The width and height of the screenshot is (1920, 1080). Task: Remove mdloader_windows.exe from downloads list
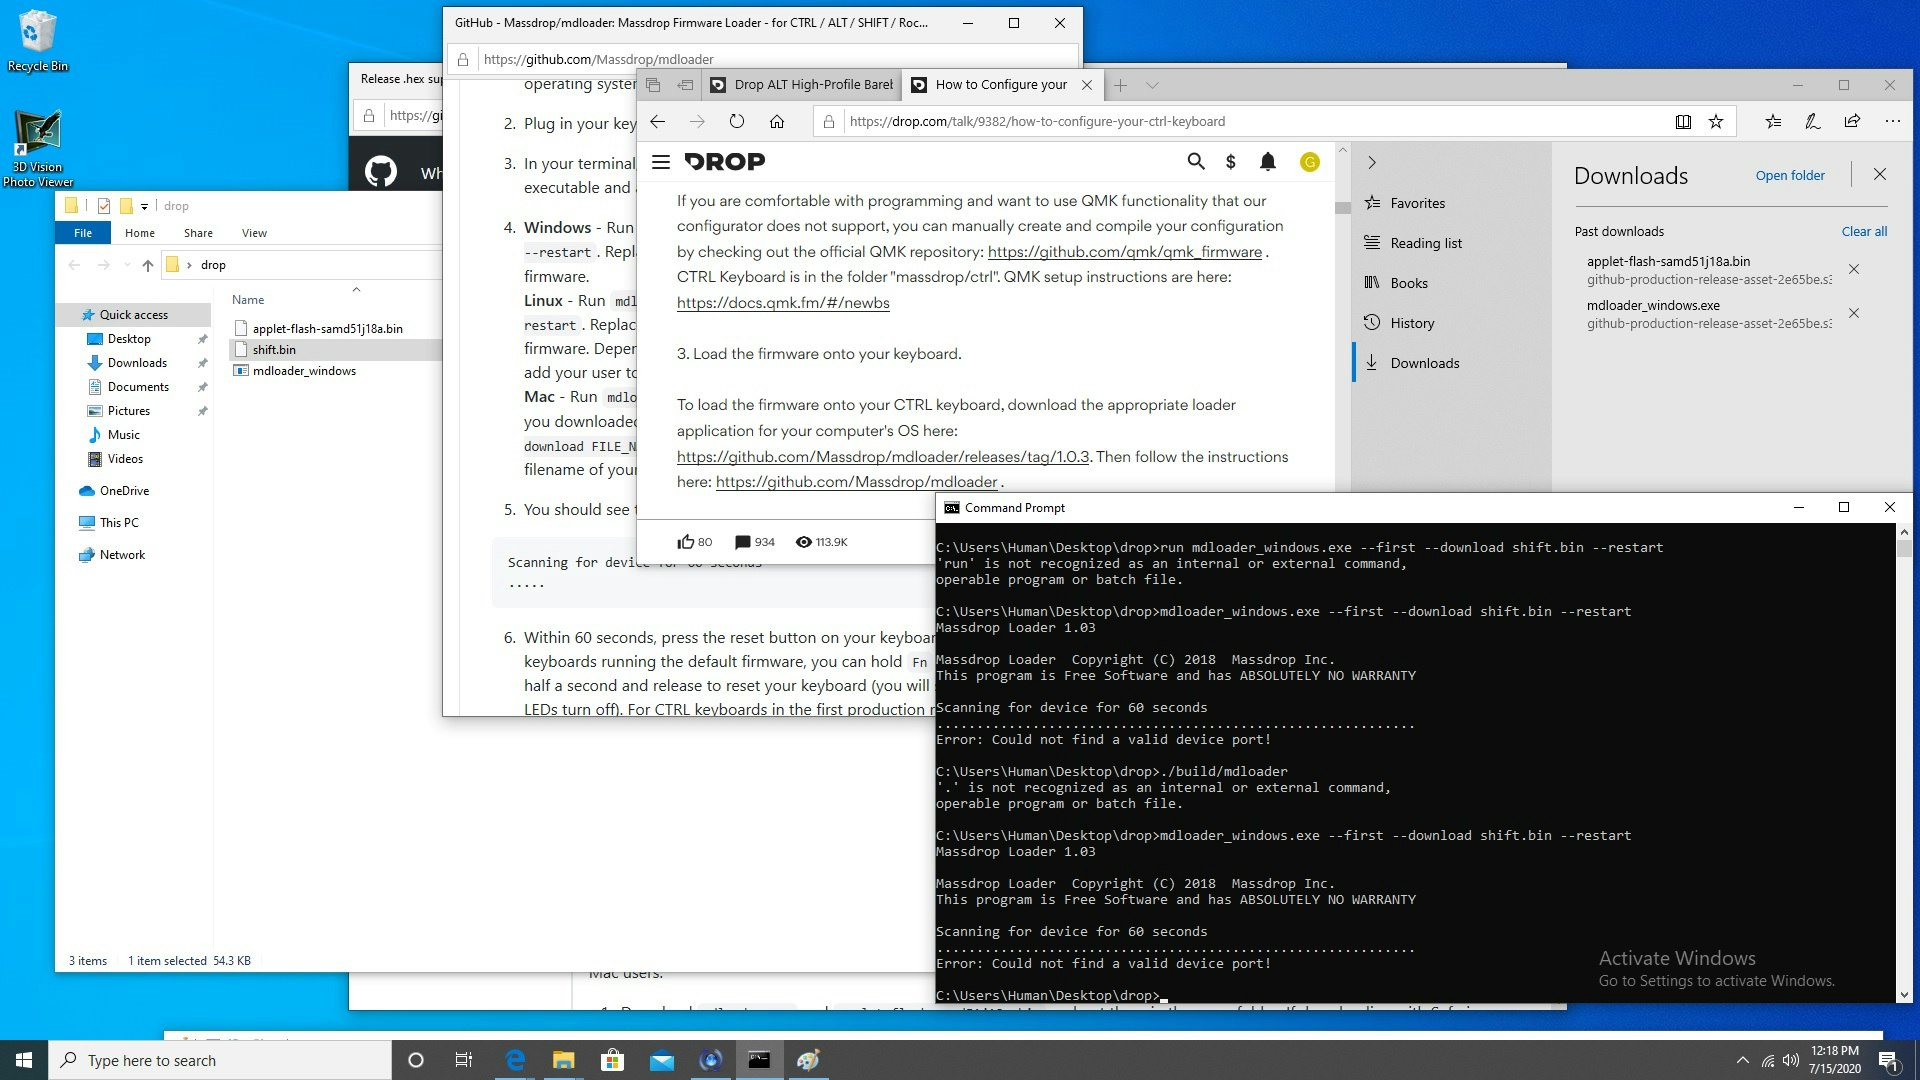point(1854,313)
